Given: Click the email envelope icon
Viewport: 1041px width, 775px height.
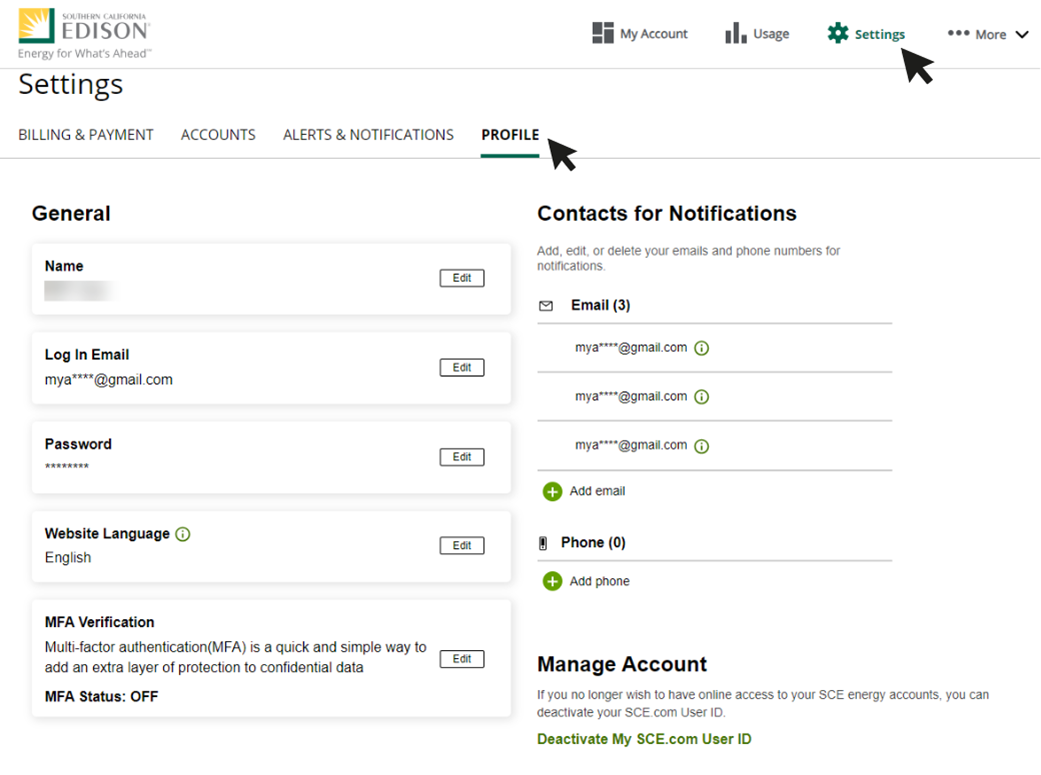Looking at the screenshot, I should coord(546,305).
